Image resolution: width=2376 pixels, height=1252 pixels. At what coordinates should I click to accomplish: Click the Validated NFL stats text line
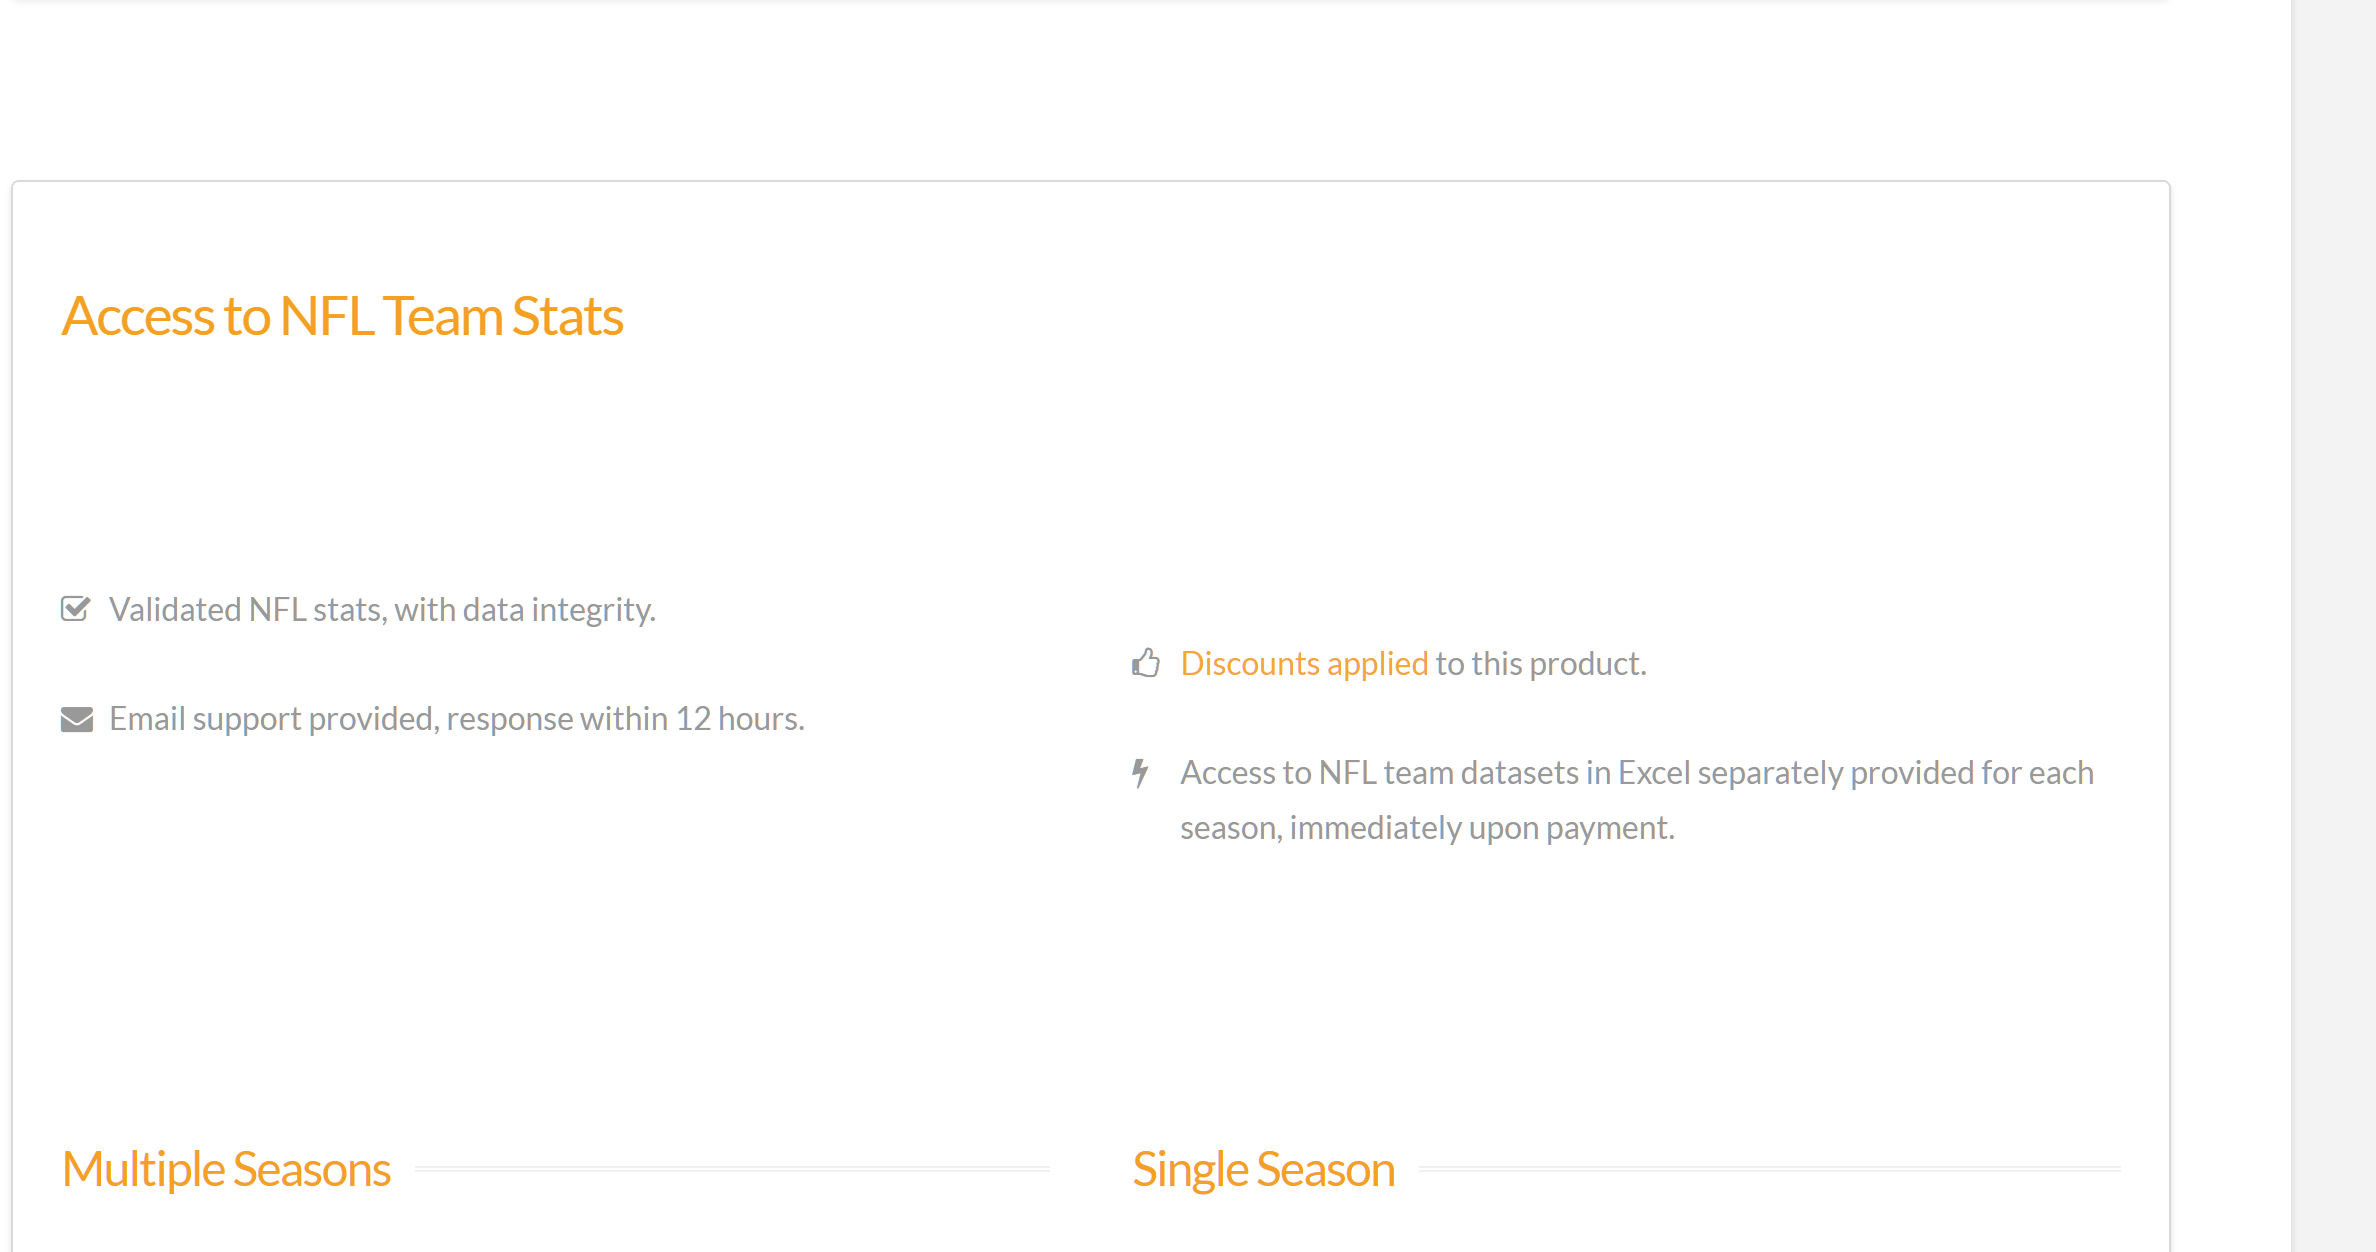tap(382, 610)
